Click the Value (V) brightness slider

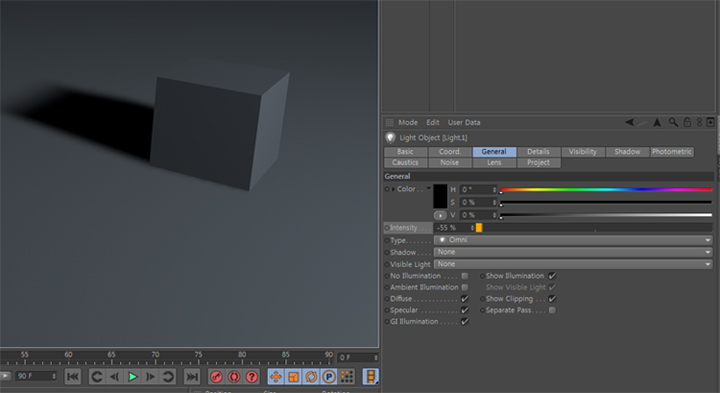[x=606, y=215]
